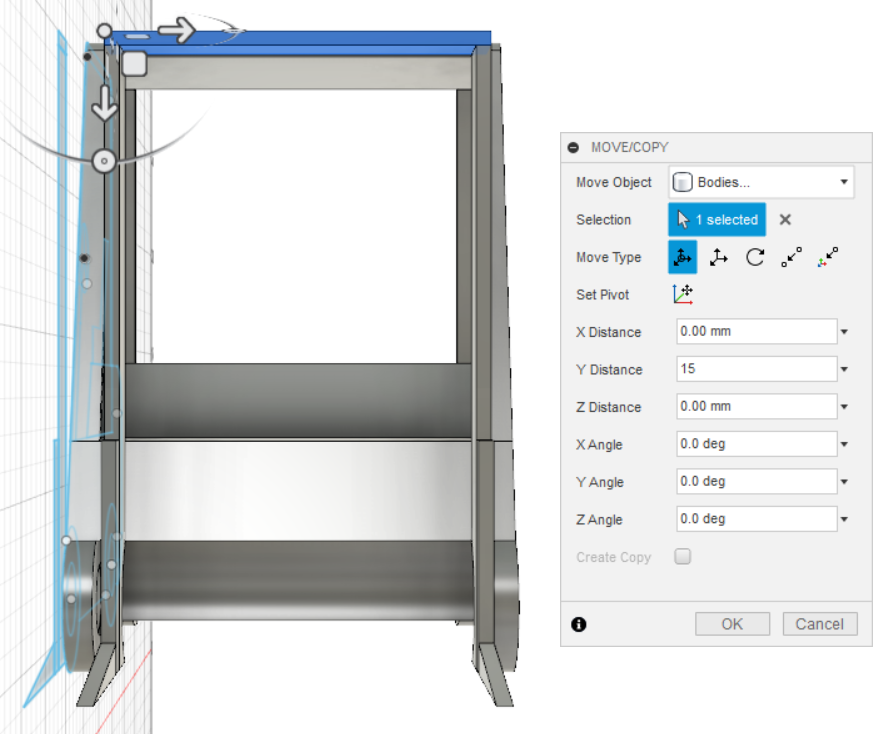This screenshot has width=883, height=734.
Task: Select the Point to Point move type
Action: coord(791,257)
